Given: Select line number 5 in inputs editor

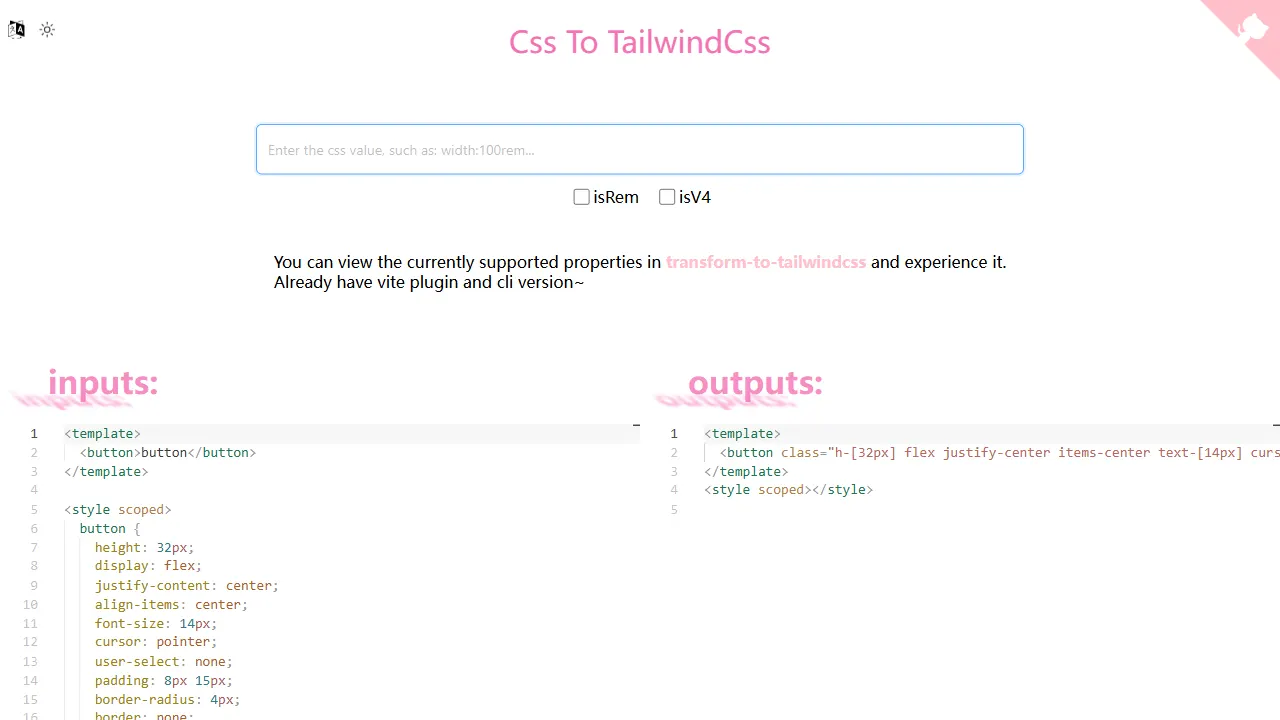Looking at the screenshot, I should [34, 509].
